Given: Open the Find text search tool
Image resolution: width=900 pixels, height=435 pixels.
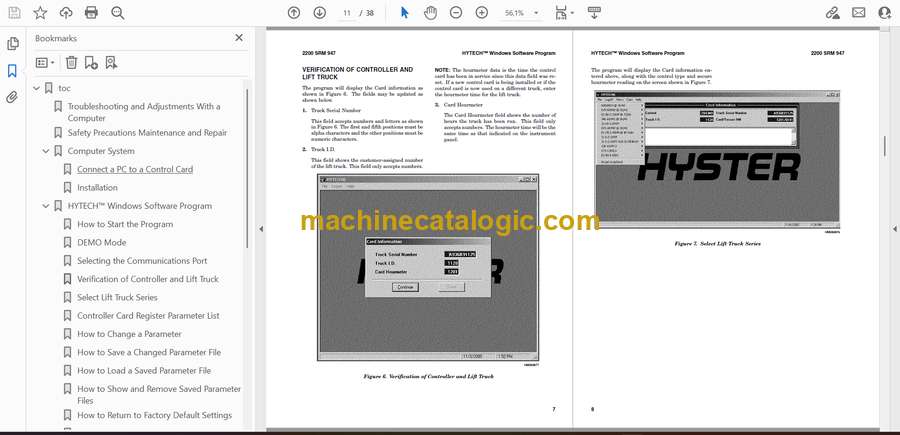Looking at the screenshot, I should tap(118, 13).
